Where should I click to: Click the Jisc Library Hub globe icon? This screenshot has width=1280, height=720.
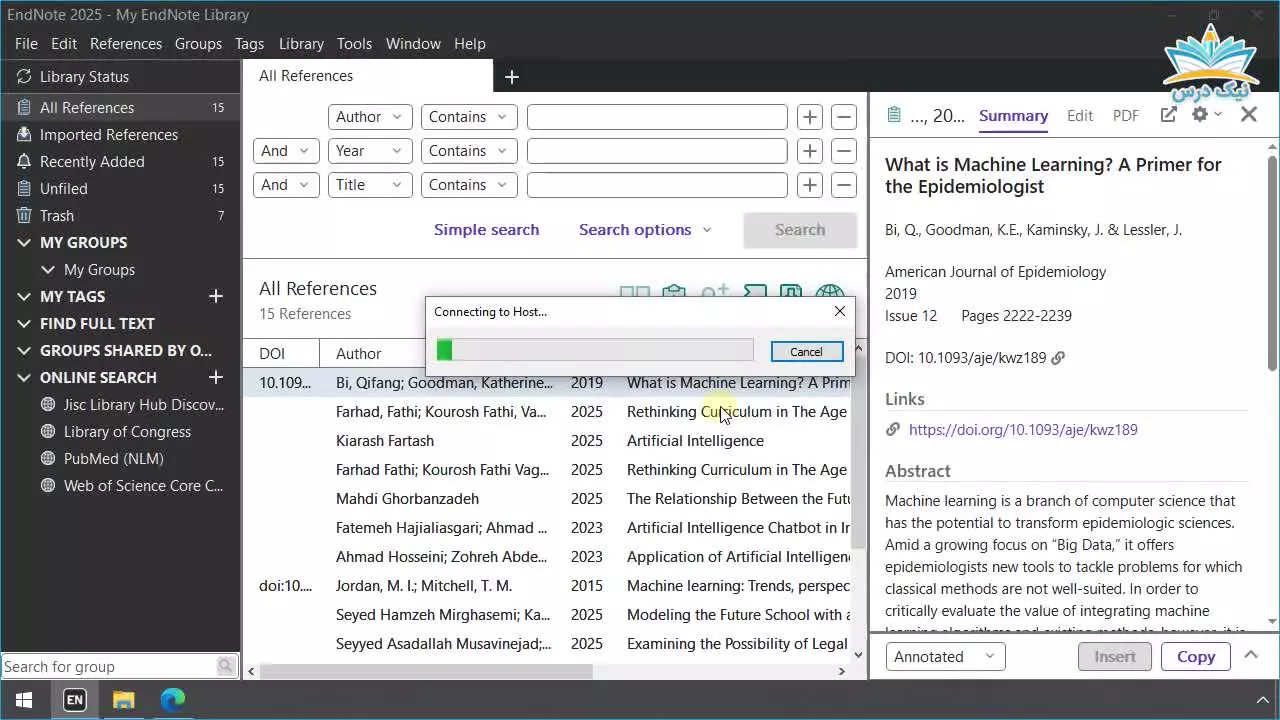point(47,405)
